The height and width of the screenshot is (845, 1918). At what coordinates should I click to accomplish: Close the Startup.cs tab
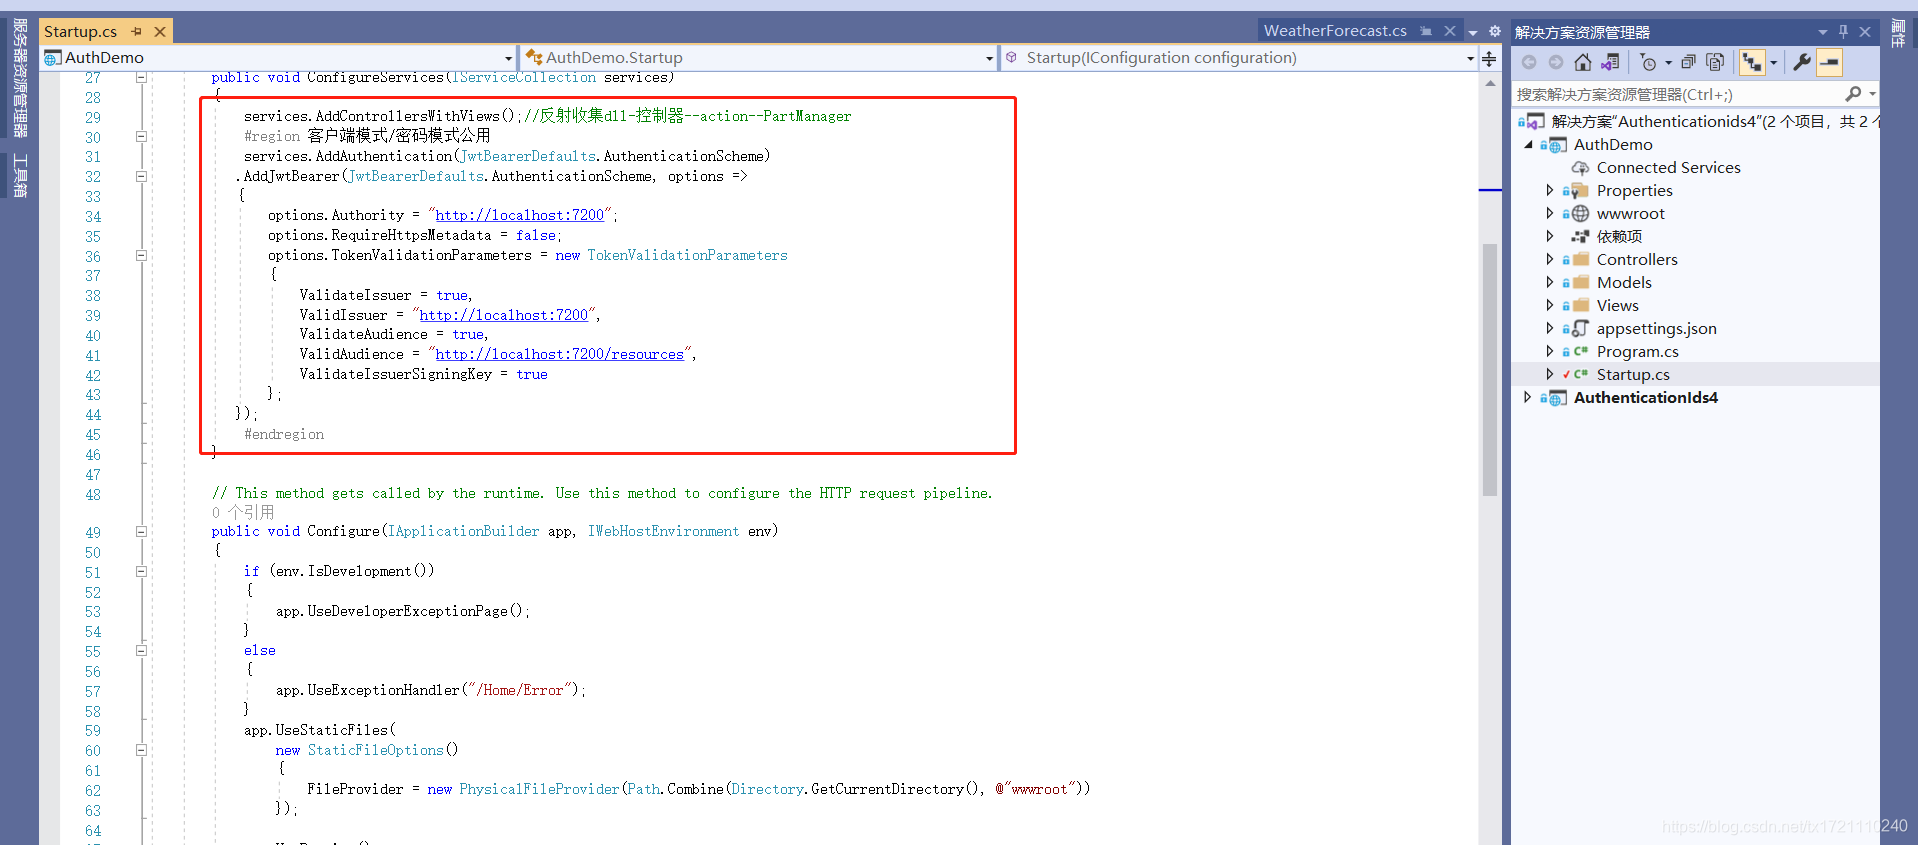click(x=160, y=32)
